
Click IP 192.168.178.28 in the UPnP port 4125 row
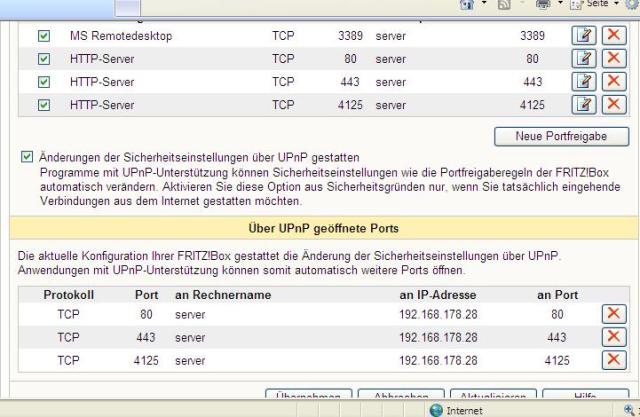[x=438, y=361]
